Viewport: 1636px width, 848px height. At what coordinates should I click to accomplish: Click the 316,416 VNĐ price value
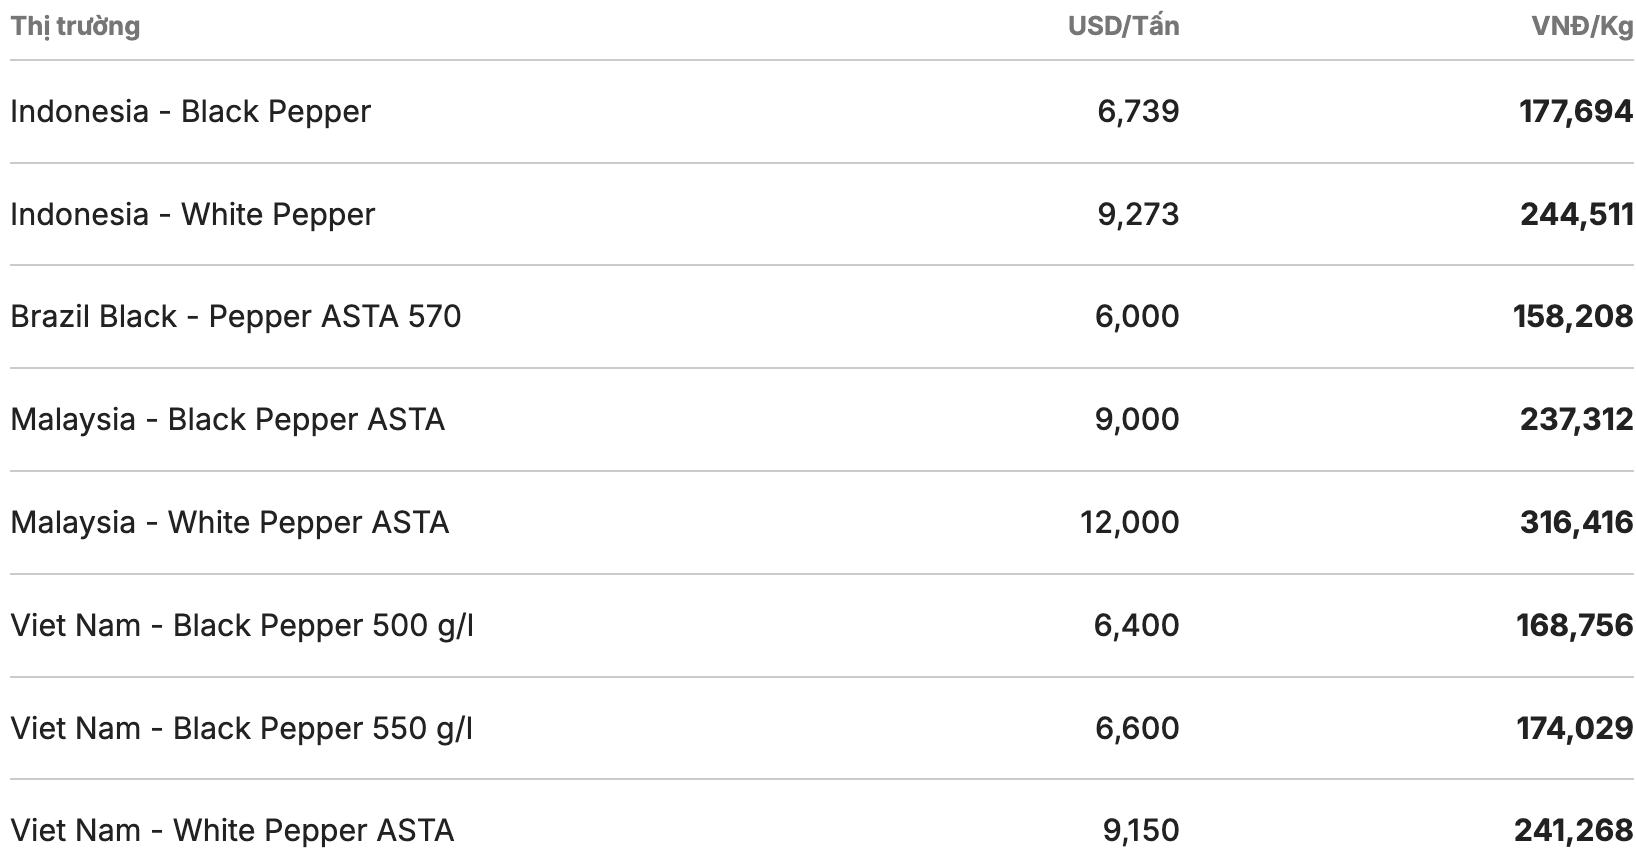coord(1577,522)
